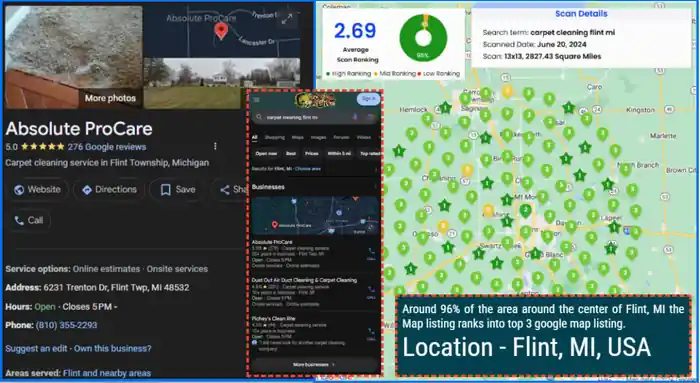Click the Scan Details heading
700x383 pixels.
581,14
